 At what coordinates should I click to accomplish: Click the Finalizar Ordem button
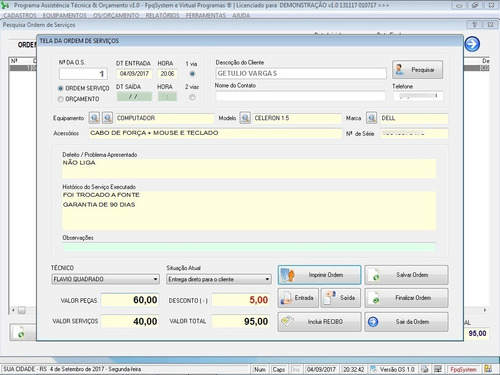pyautogui.click(x=406, y=298)
